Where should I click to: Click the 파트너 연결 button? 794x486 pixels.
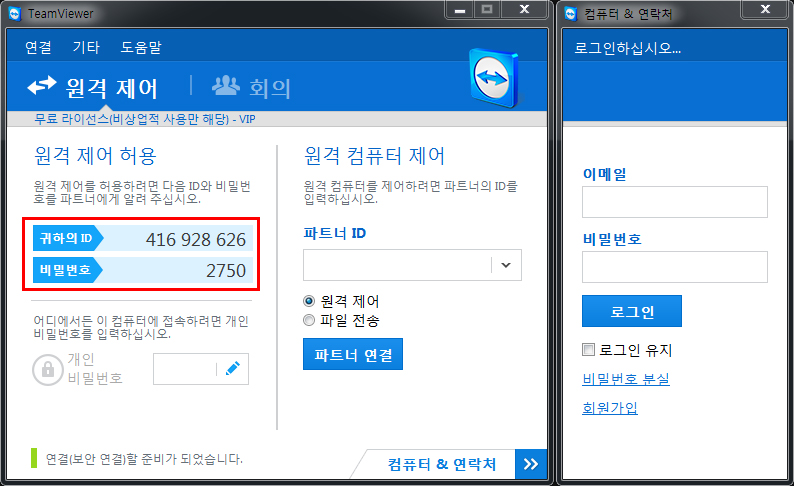[353, 354]
